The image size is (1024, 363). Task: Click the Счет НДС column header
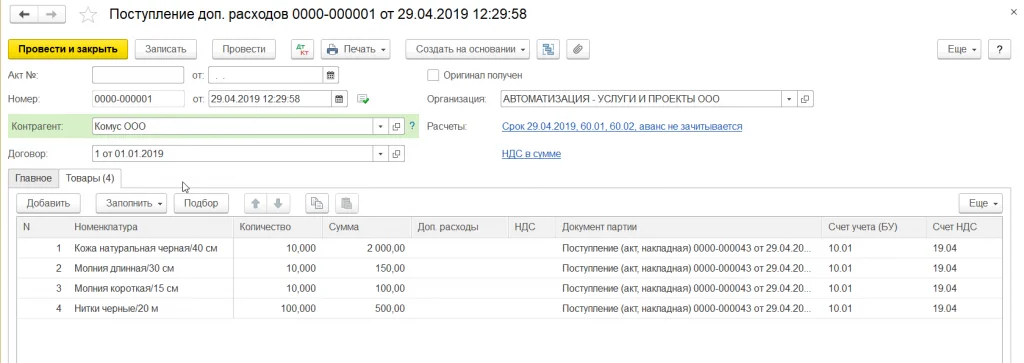tap(964, 227)
